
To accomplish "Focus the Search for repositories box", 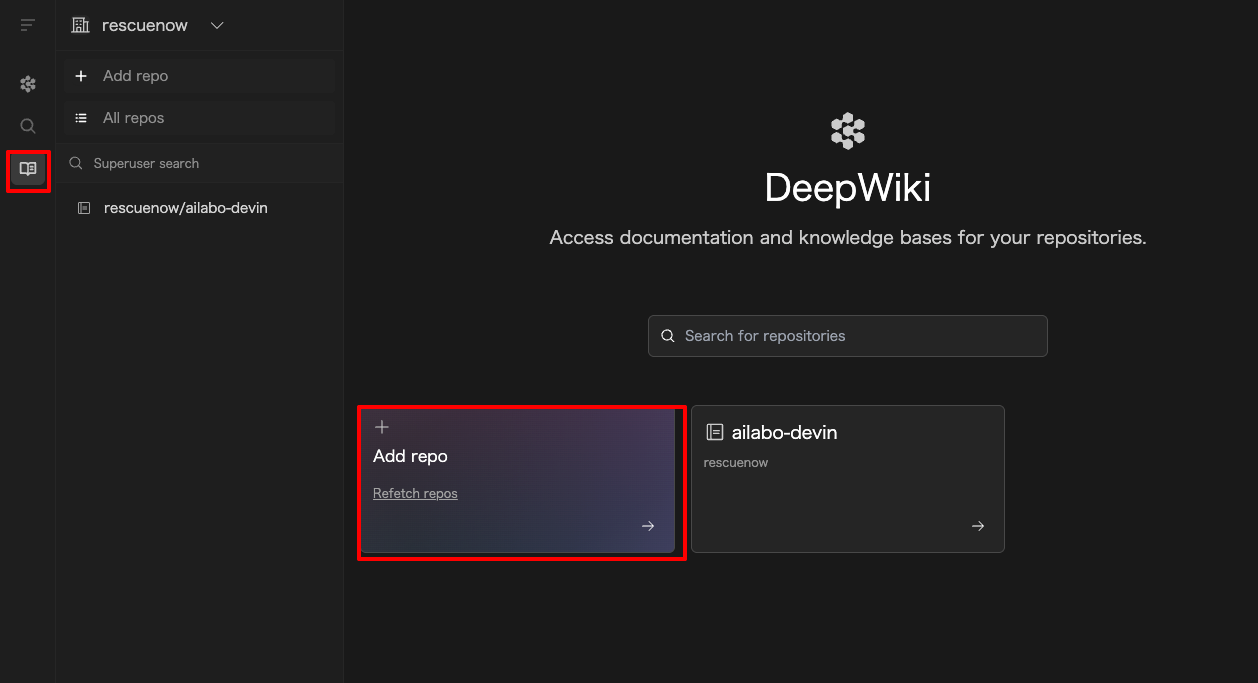I will point(847,336).
